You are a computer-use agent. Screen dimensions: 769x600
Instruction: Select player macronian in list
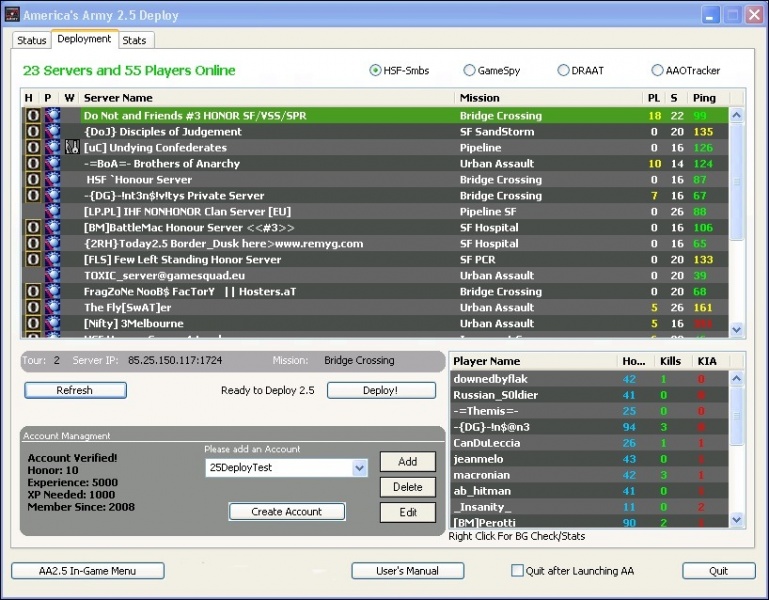pos(590,475)
